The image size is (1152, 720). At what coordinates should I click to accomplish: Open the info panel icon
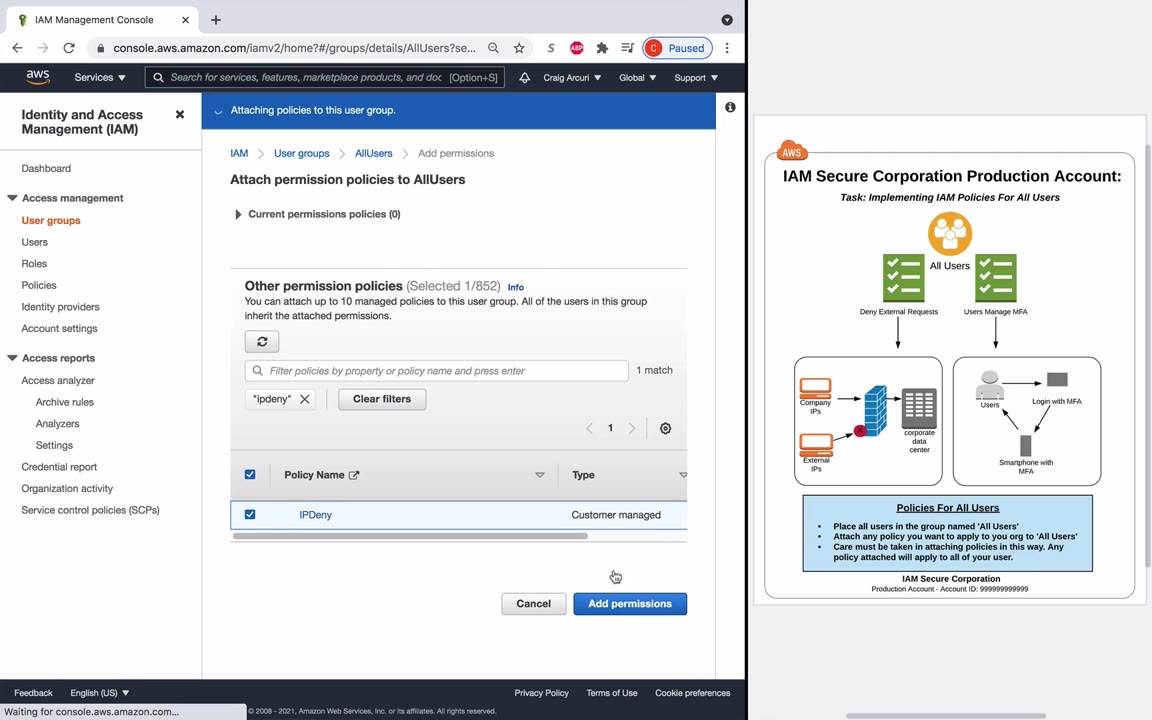[730, 107]
